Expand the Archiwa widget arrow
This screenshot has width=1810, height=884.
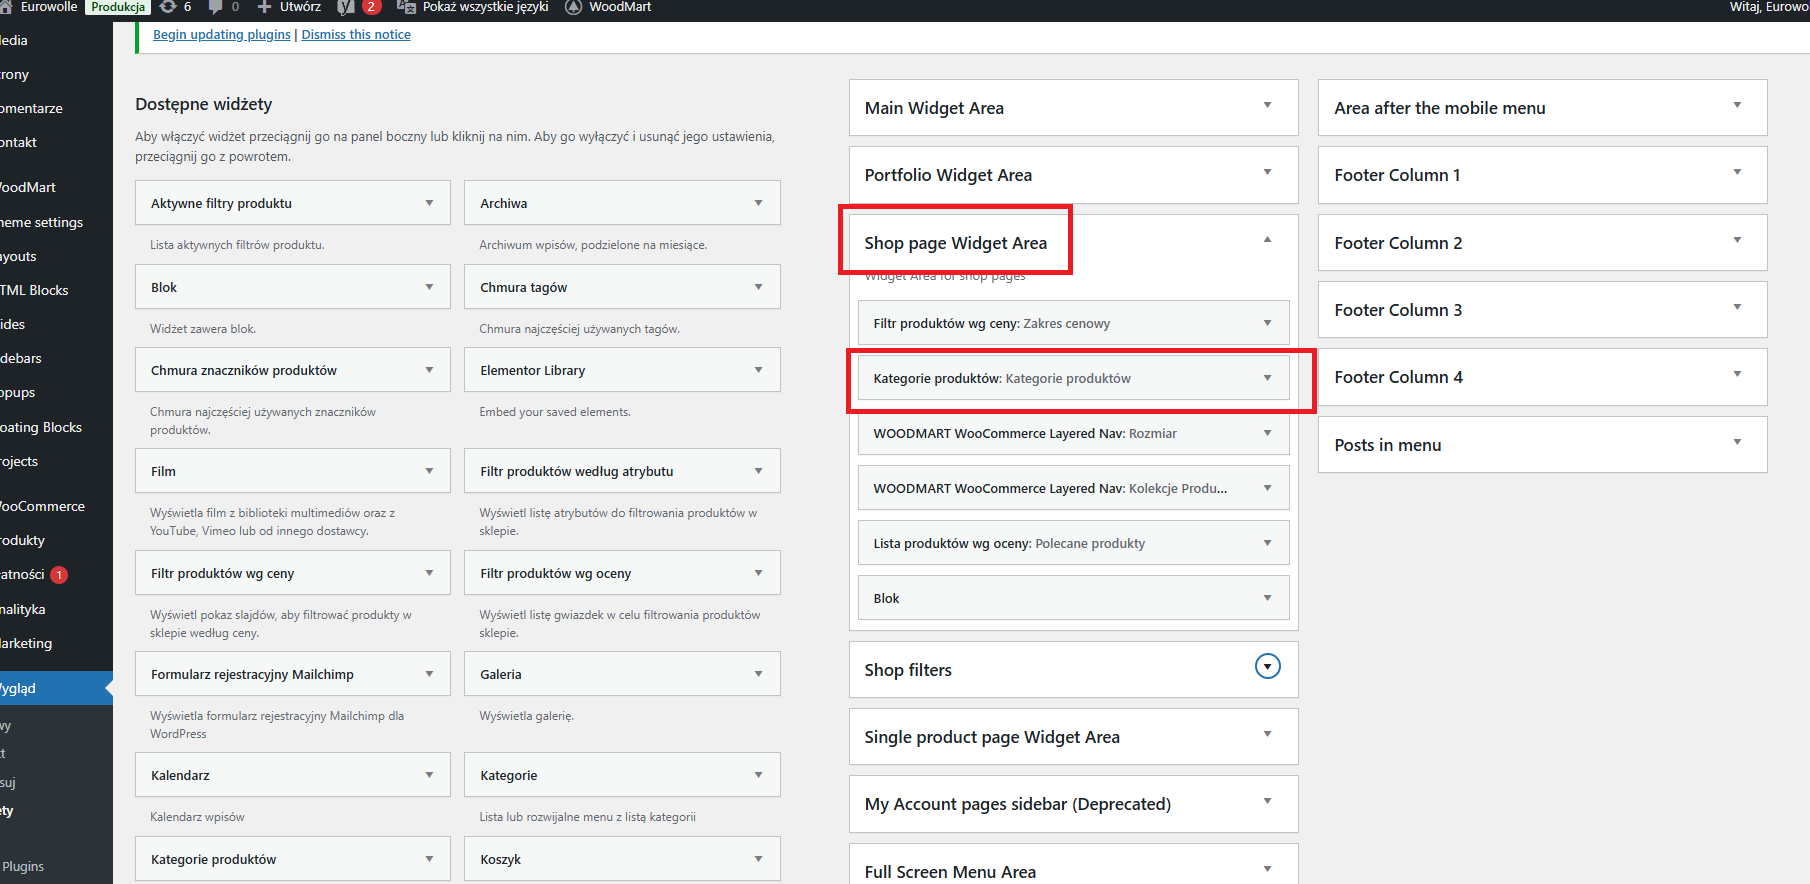(758, 203)
